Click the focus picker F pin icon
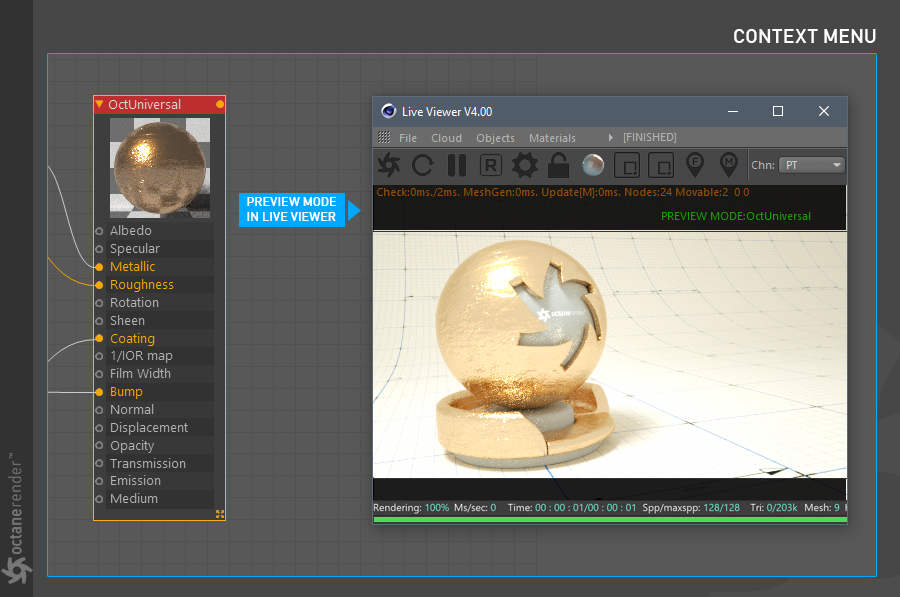Viewport: 900px width, 597px height. (x=695, y=164)
